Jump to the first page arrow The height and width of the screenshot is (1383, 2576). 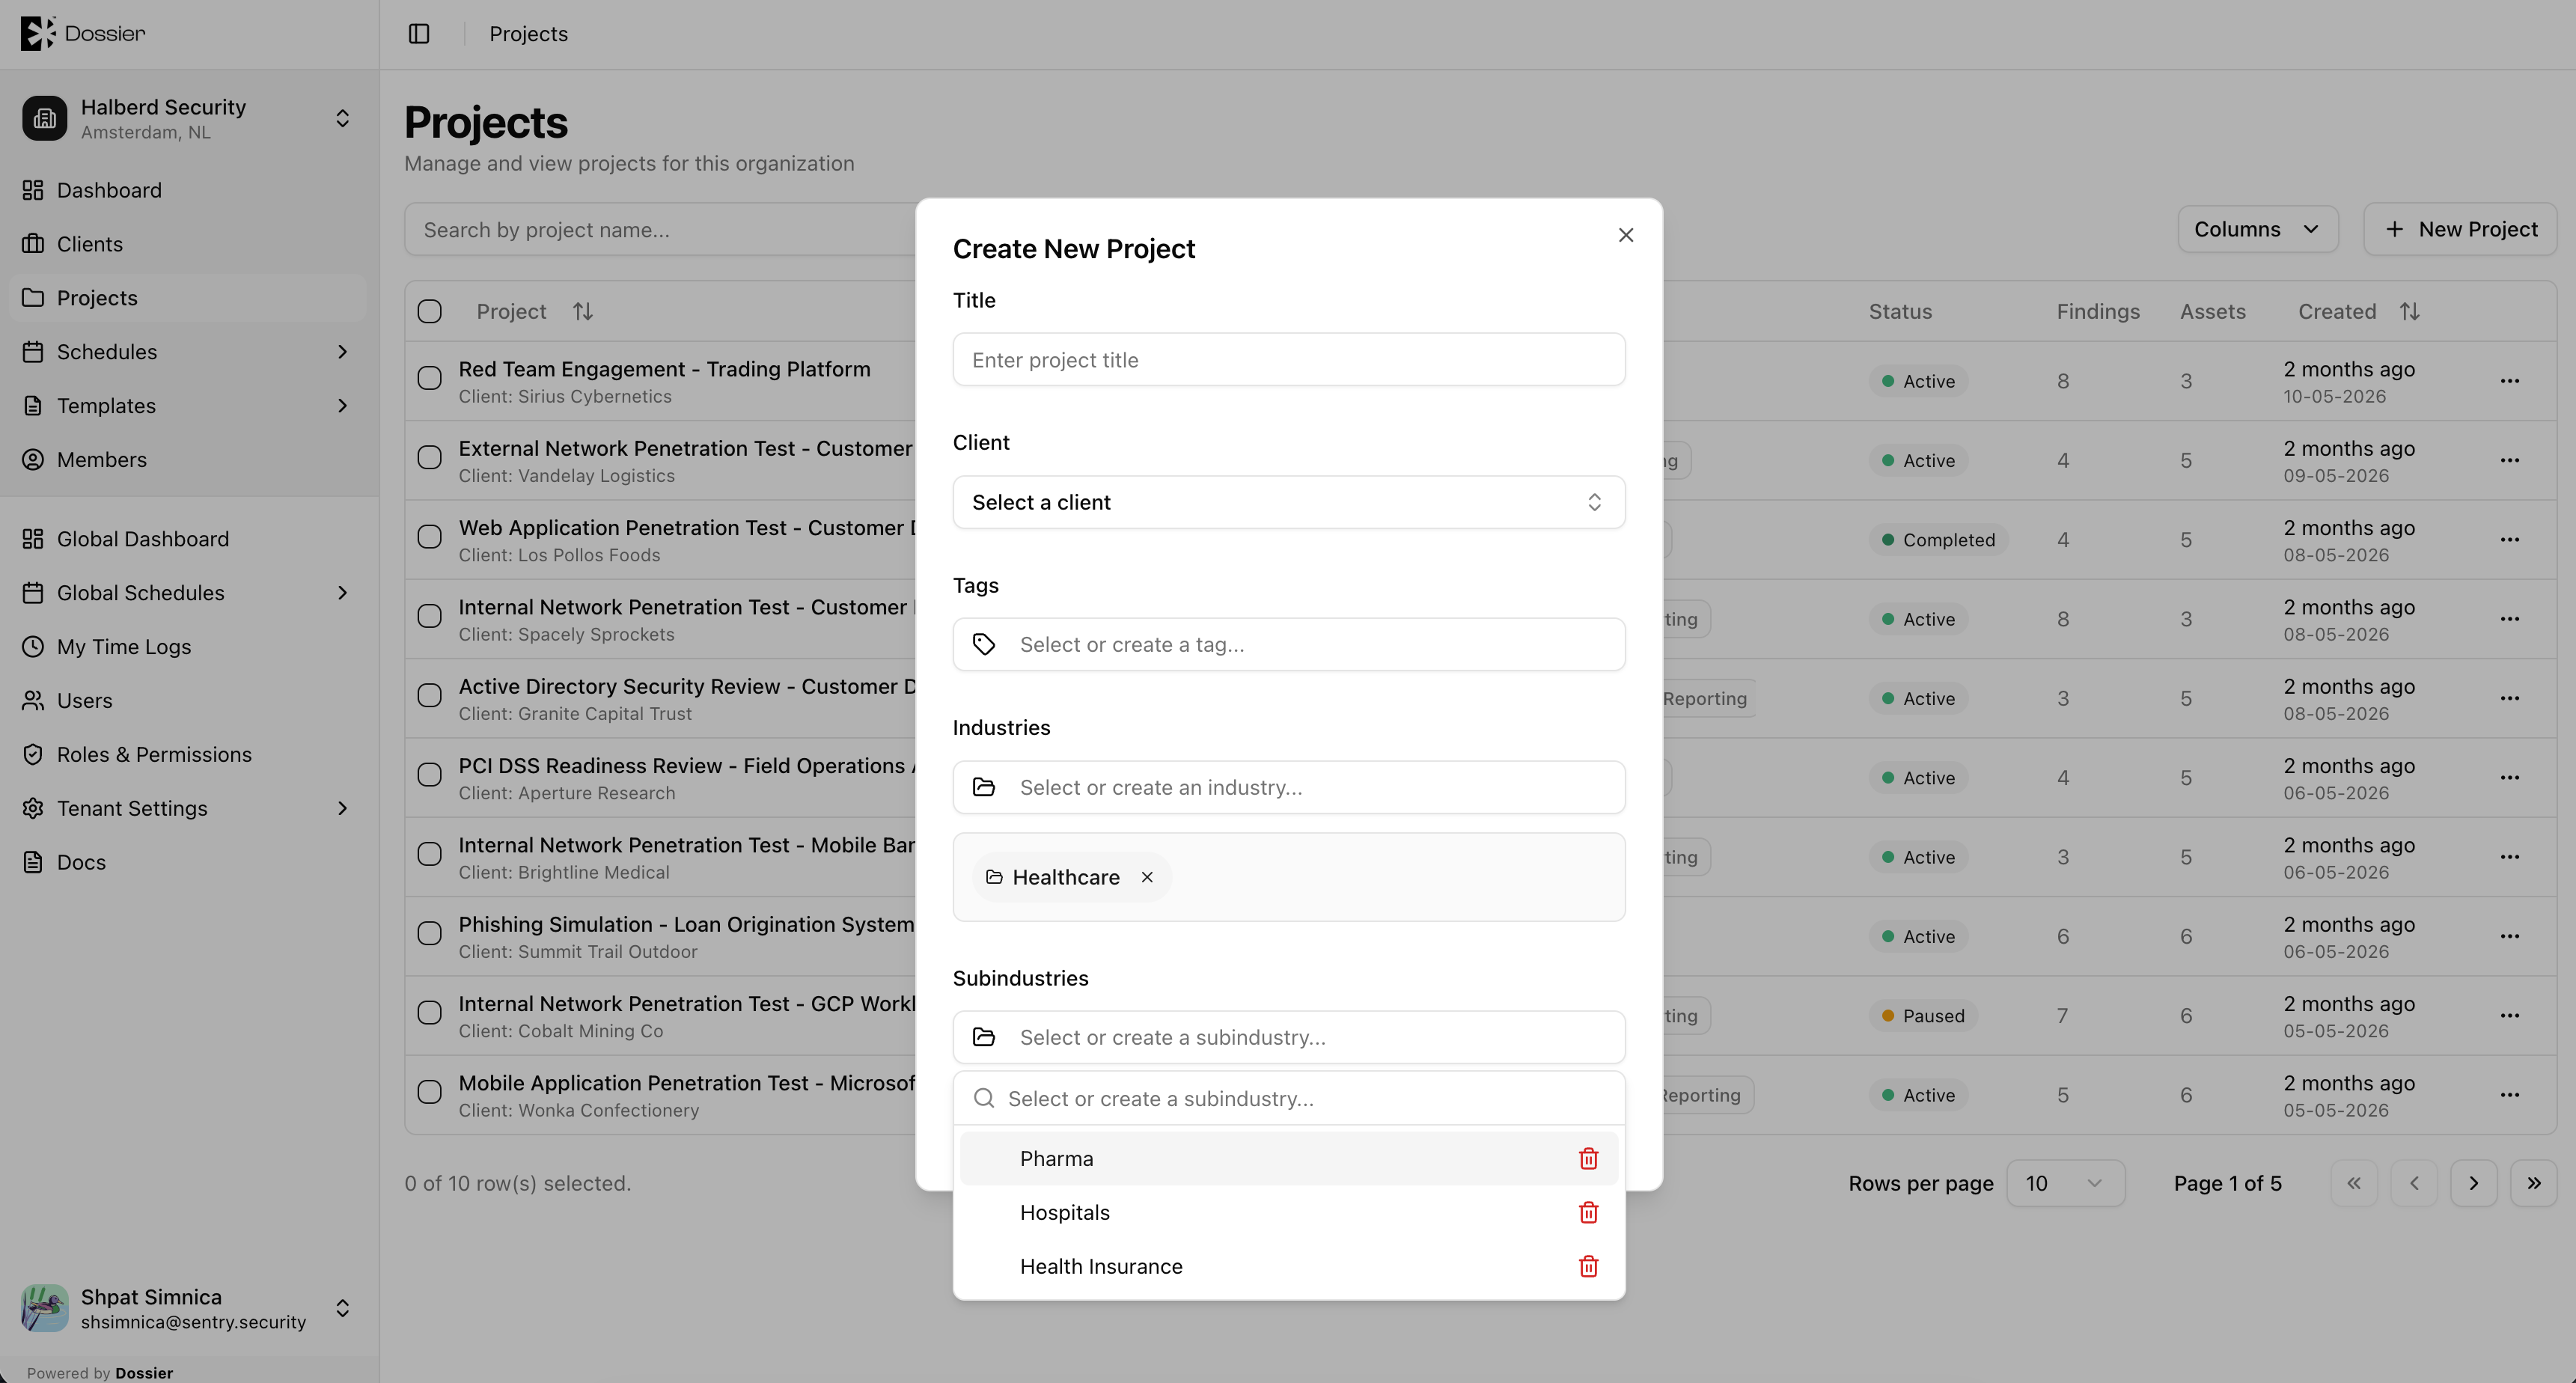click(x=2354, y=1183)
